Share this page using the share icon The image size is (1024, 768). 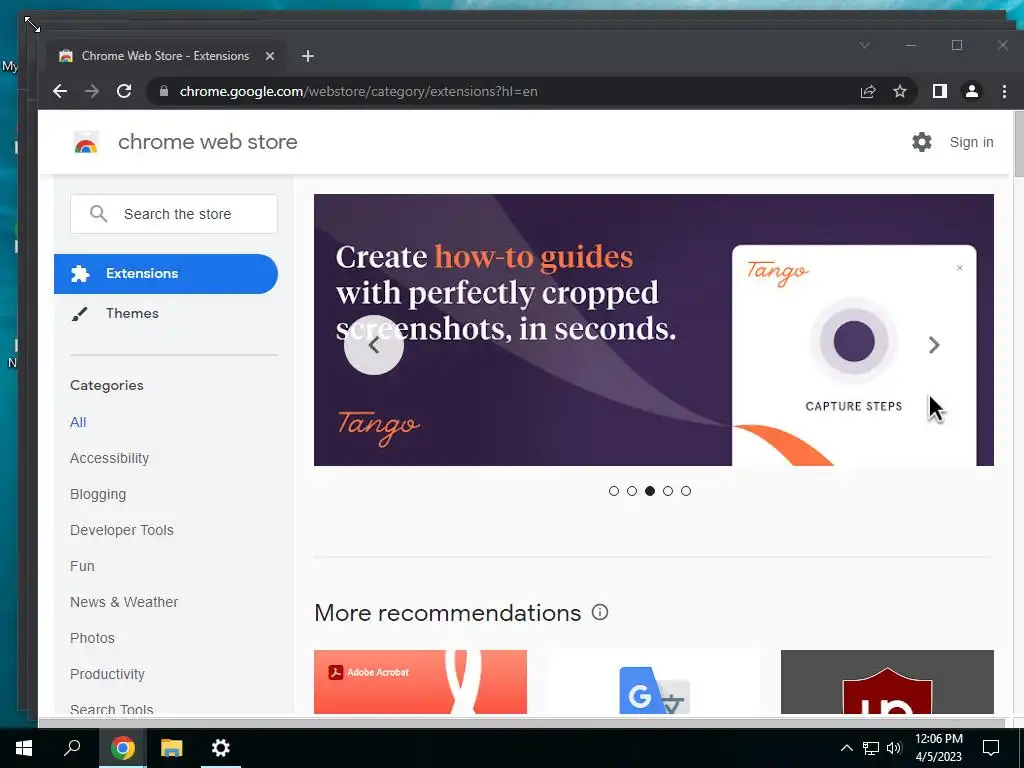pyautogui.click(x=868, y=91)
